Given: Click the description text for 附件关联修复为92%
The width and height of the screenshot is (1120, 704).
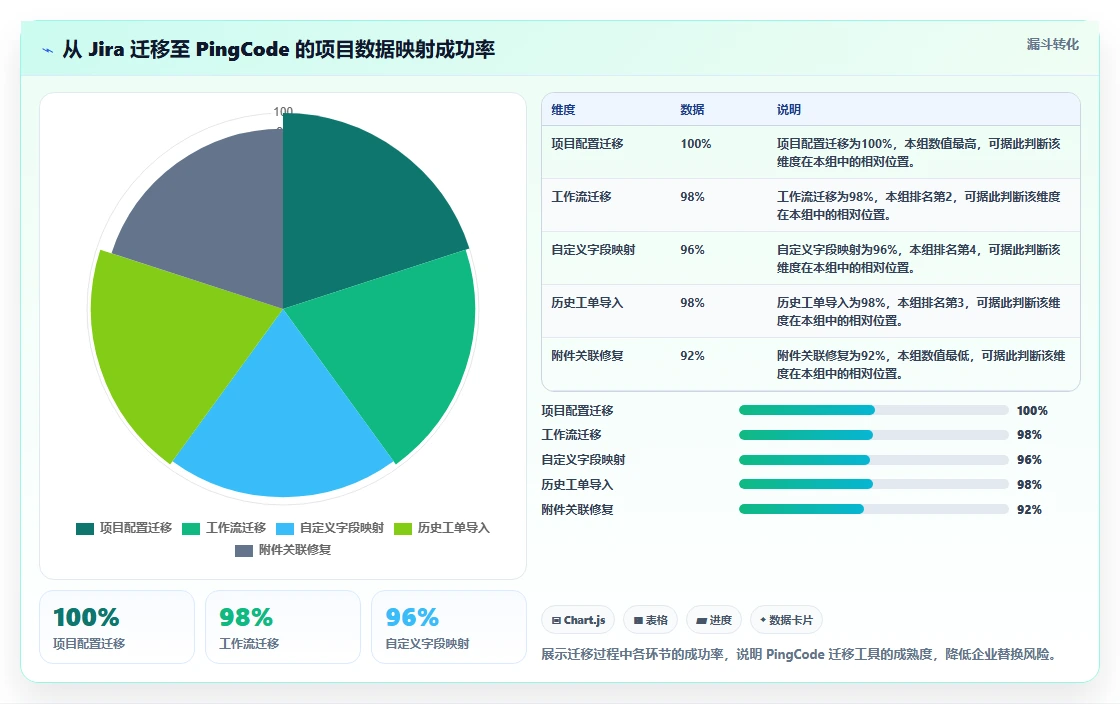Looking at the screenshot, I should click(x=921, y=365).
